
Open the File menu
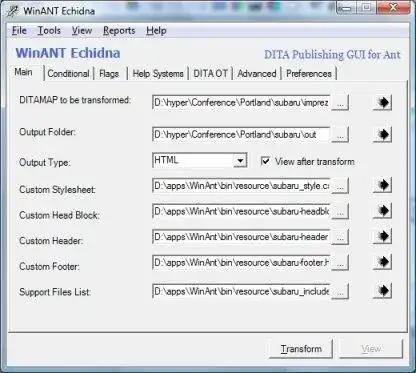click(x=19, y=31)
